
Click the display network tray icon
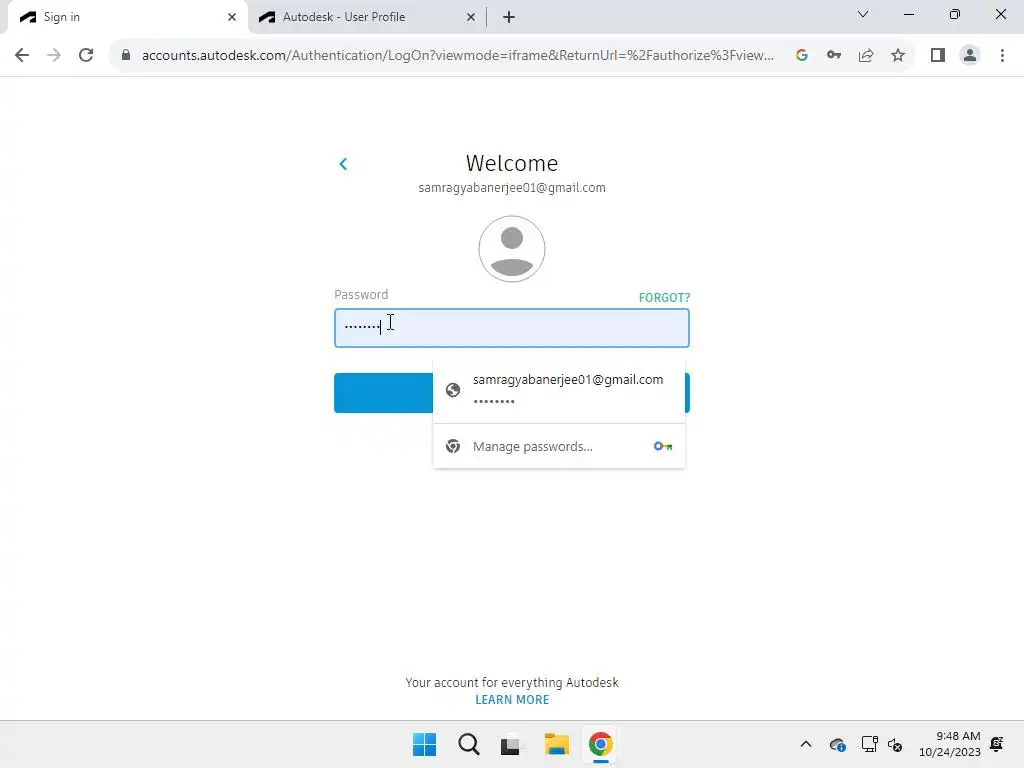(869, 744)
